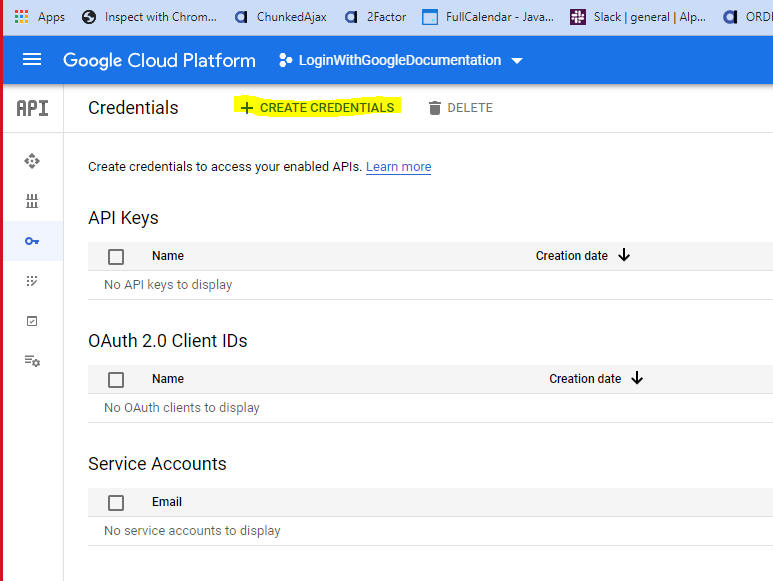This screenshot has width=773, height=581.
Task: Click the Create Credentials button
Action: (317, 107)
